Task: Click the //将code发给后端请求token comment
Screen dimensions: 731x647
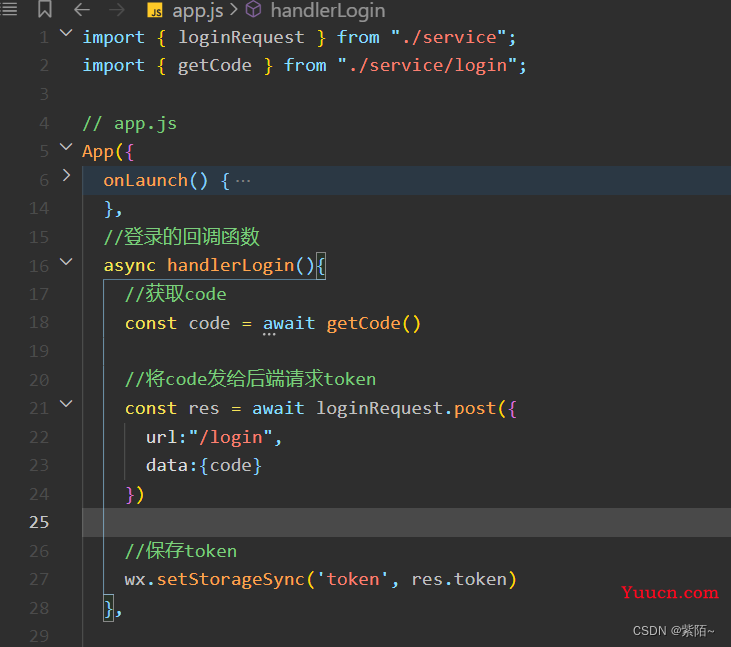Action: pos(250,379)
